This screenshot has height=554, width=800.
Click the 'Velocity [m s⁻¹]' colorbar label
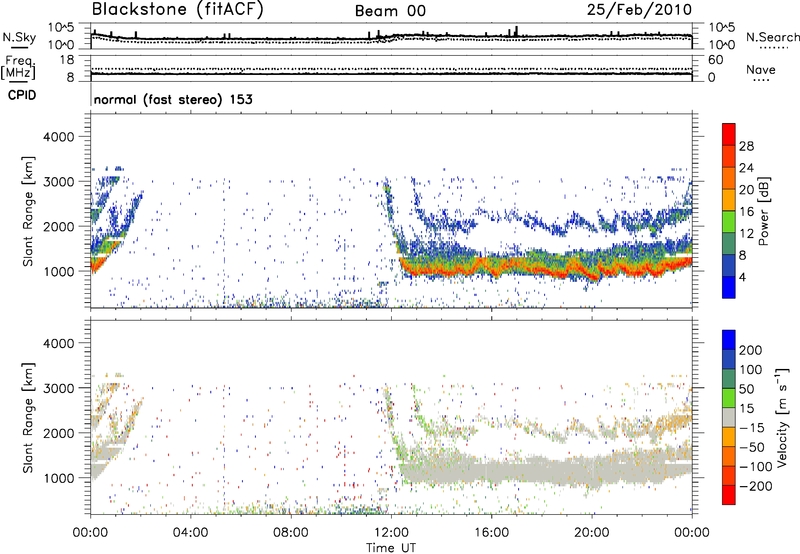(x=782, y=417)
